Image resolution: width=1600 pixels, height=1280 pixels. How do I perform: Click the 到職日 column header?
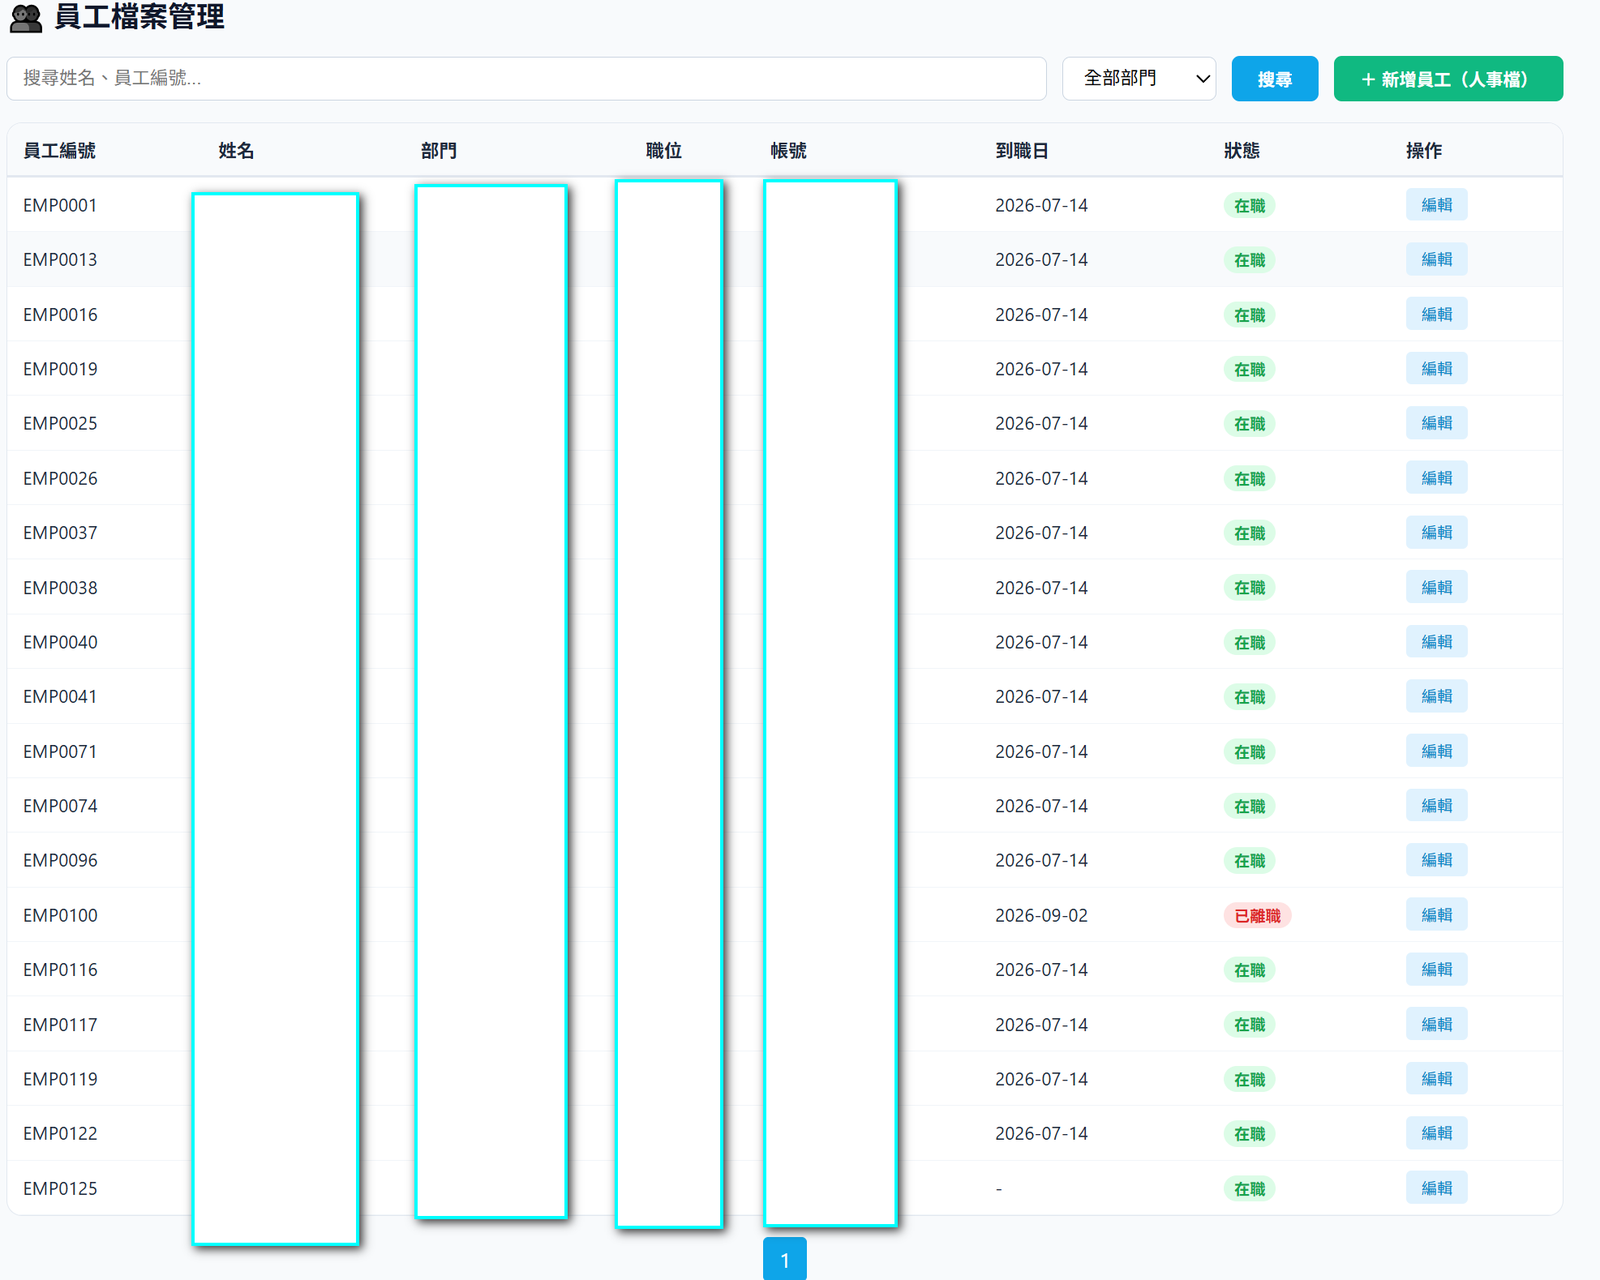[1022, 151]
